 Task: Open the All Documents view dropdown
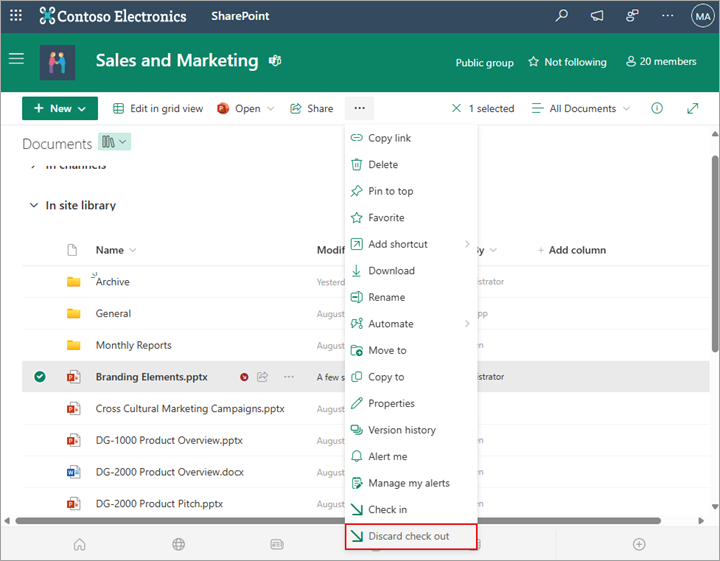[x=581, y=108]
